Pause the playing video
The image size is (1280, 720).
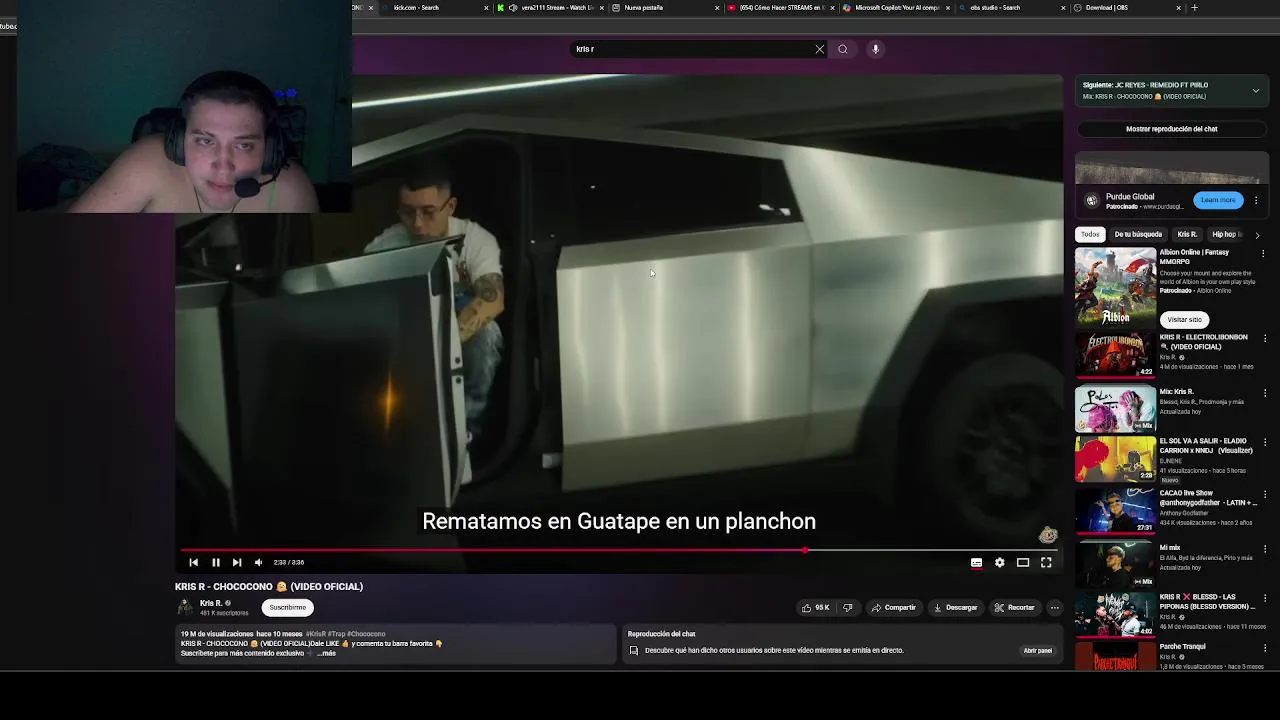click(215, 562)
